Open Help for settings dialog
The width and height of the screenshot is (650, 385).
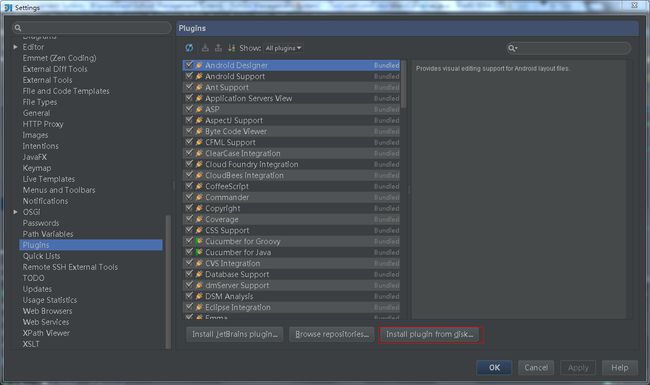[620, 368]
